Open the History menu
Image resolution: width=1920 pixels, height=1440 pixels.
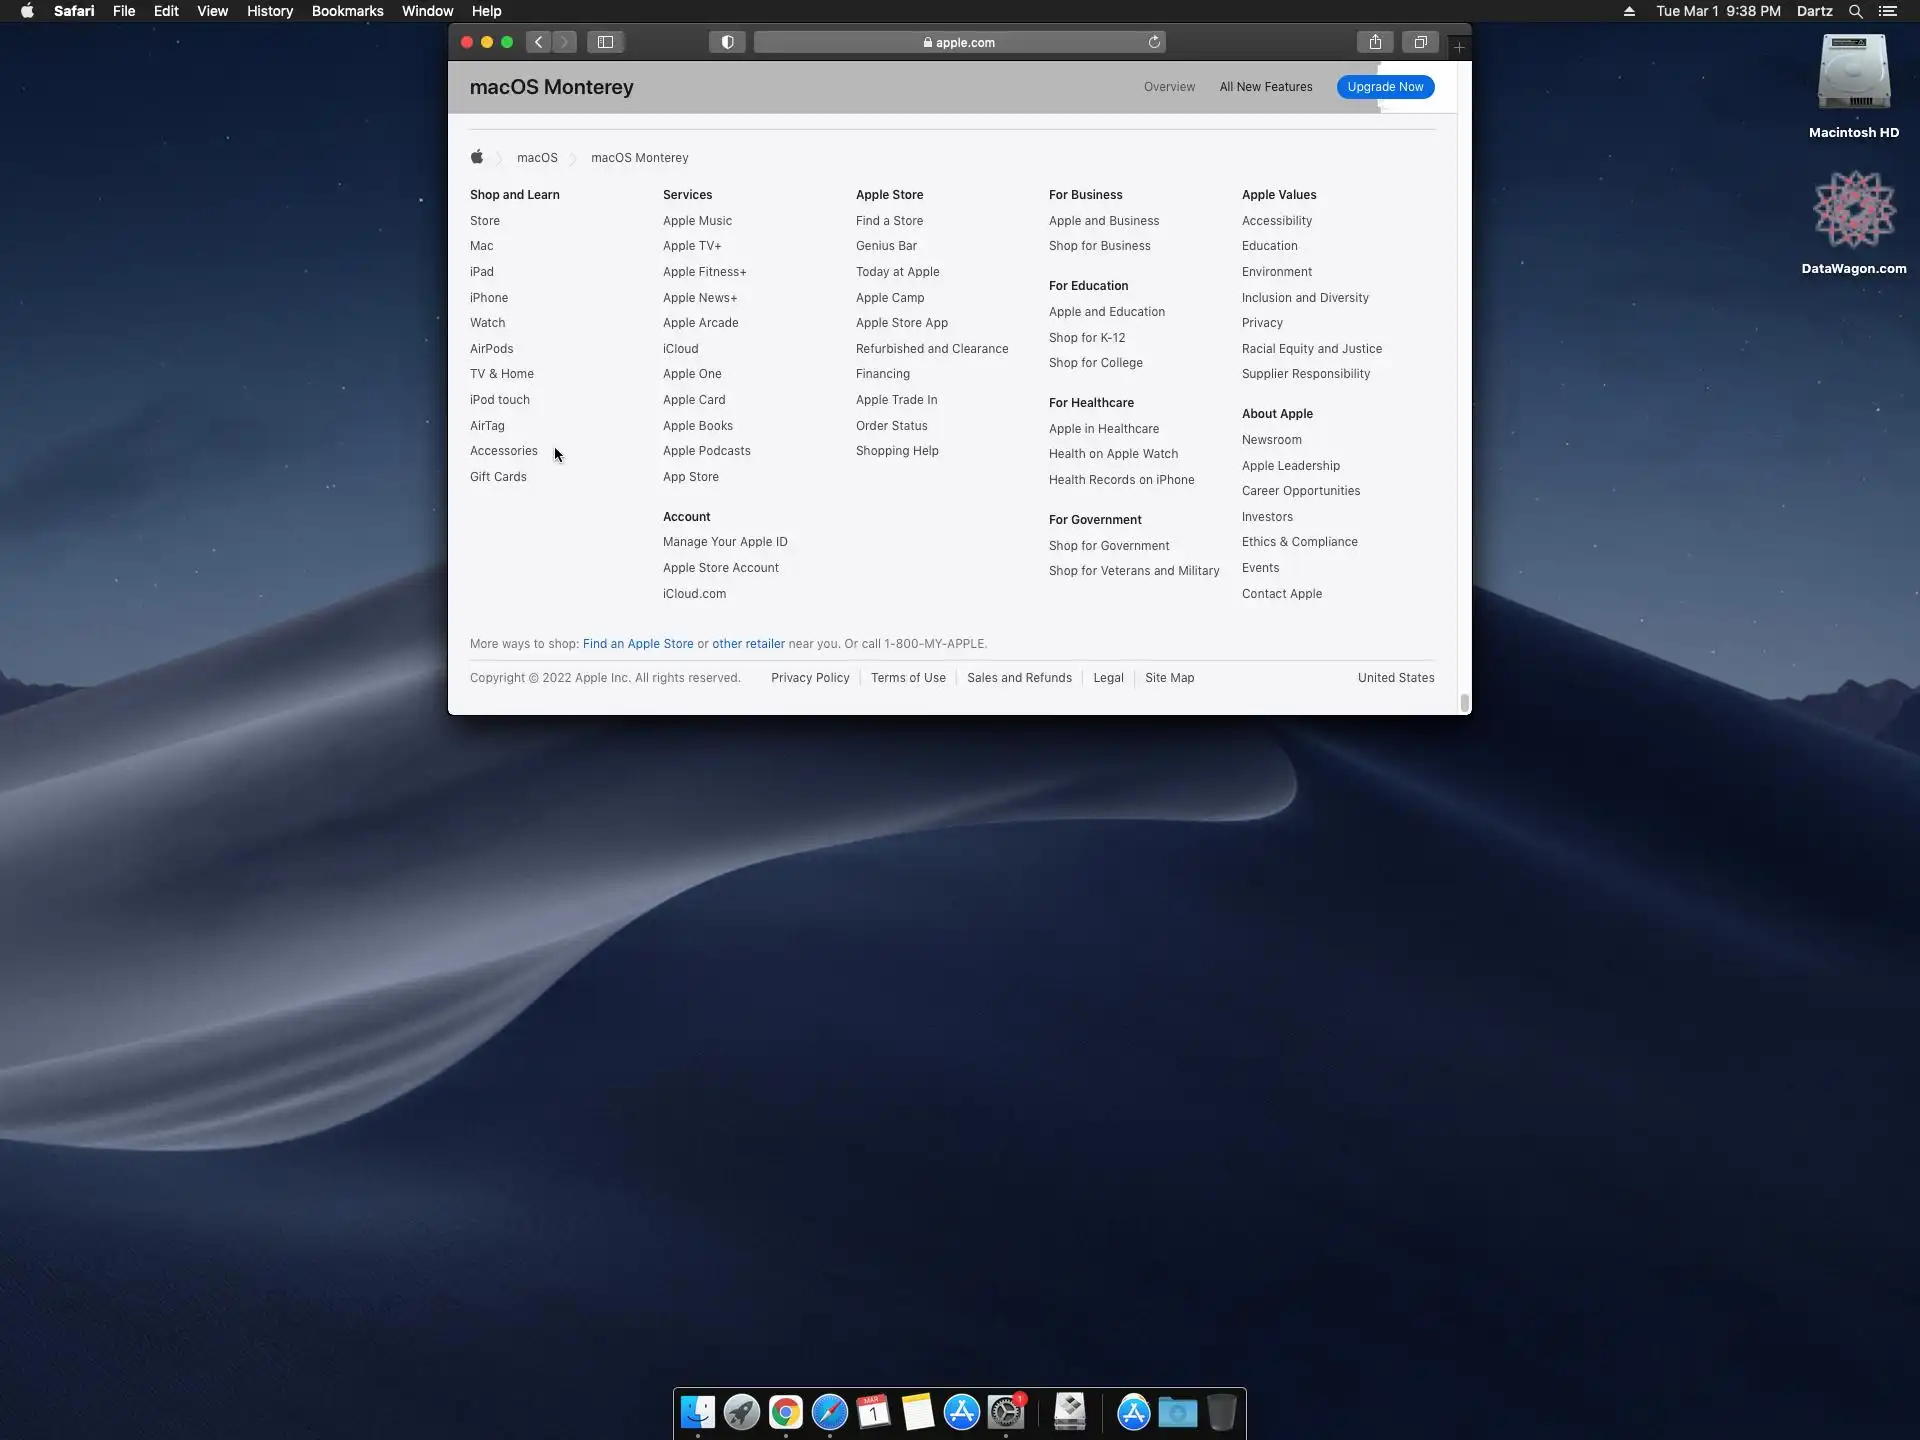(270, 11)
